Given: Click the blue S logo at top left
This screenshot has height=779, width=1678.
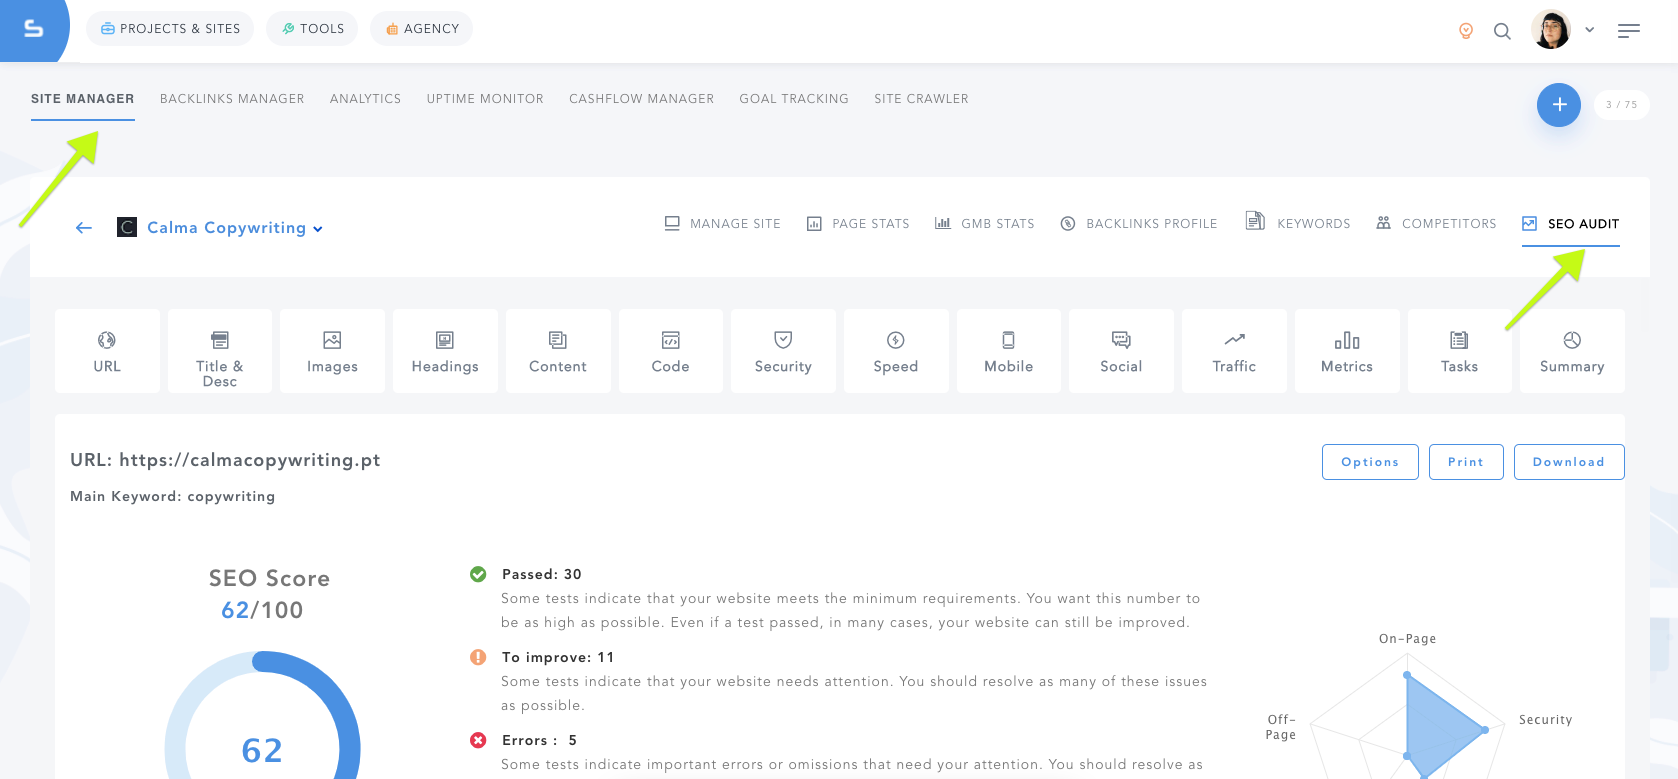Looking at the screenshot, I should click(x=33, y=29).
